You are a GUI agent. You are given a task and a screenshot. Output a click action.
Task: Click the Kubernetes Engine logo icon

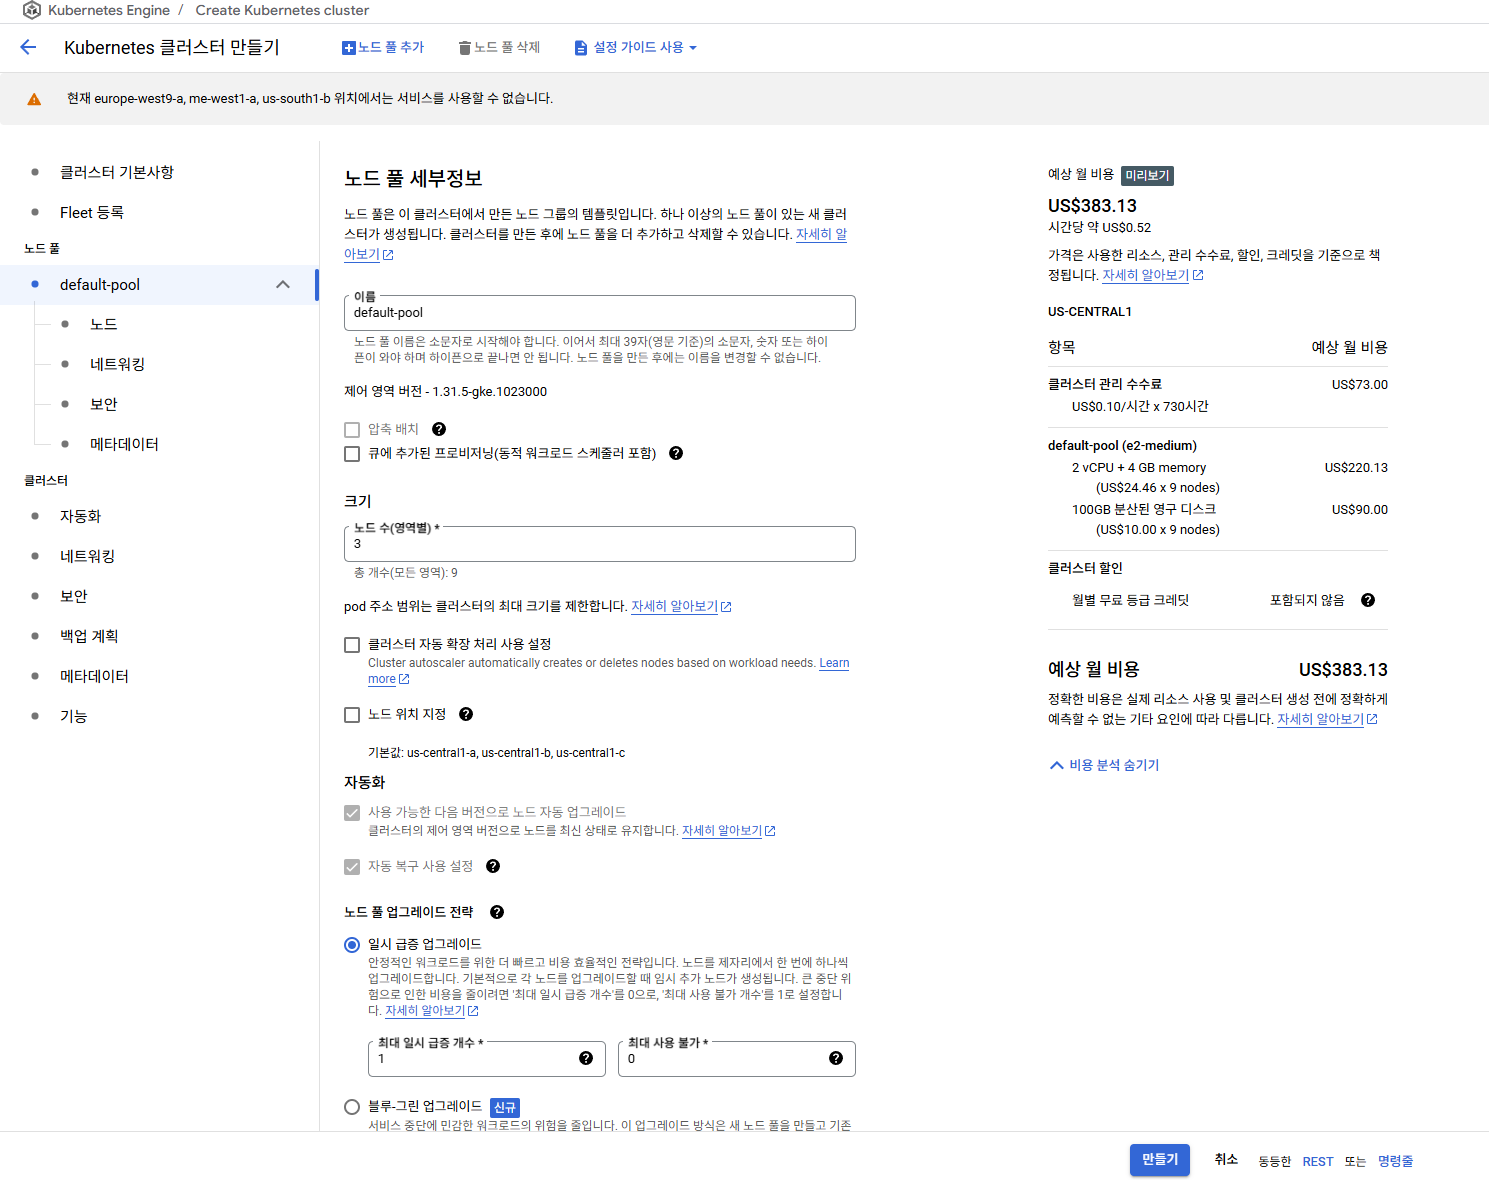coord(32,10)
